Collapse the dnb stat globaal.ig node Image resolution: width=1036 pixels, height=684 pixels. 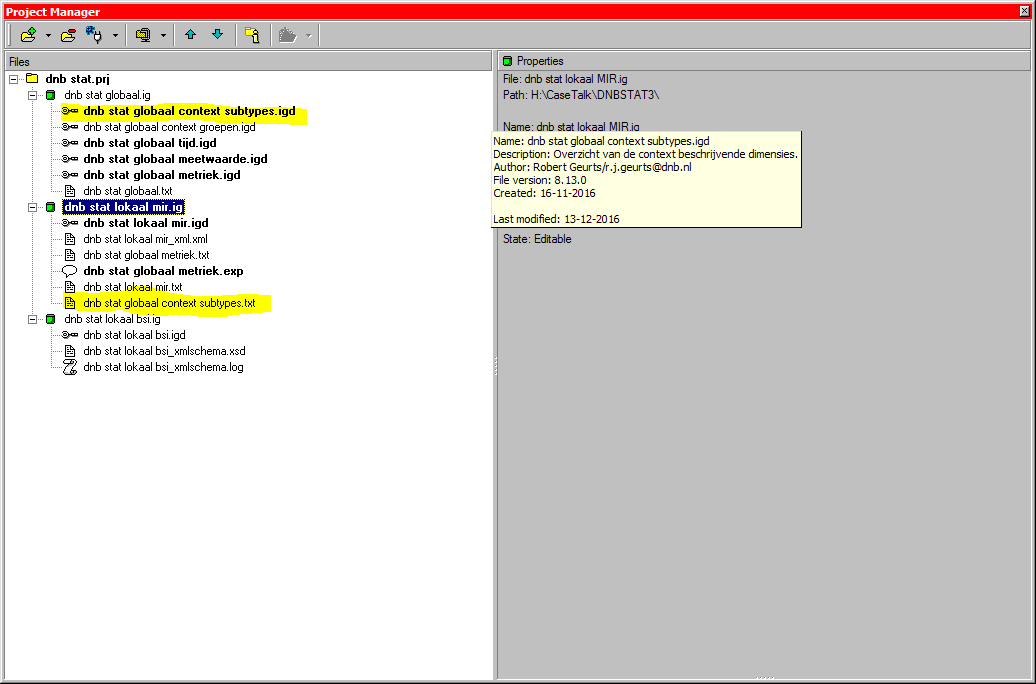coord(33,95)
